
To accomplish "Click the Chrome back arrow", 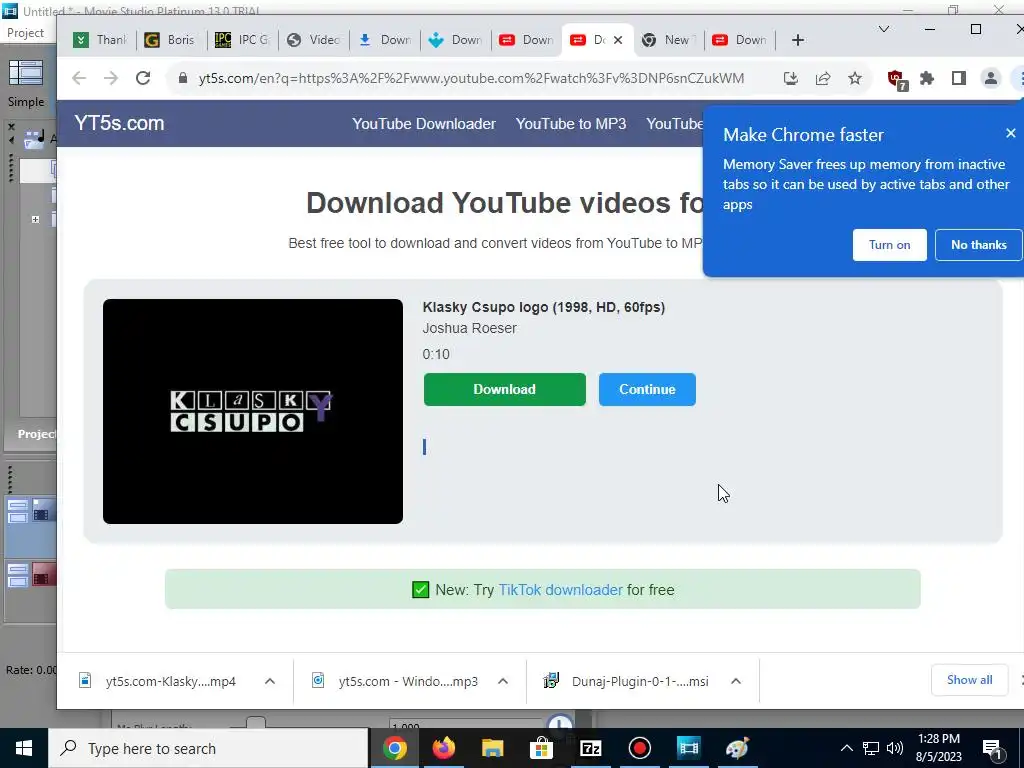I will (x=79, y=78).
